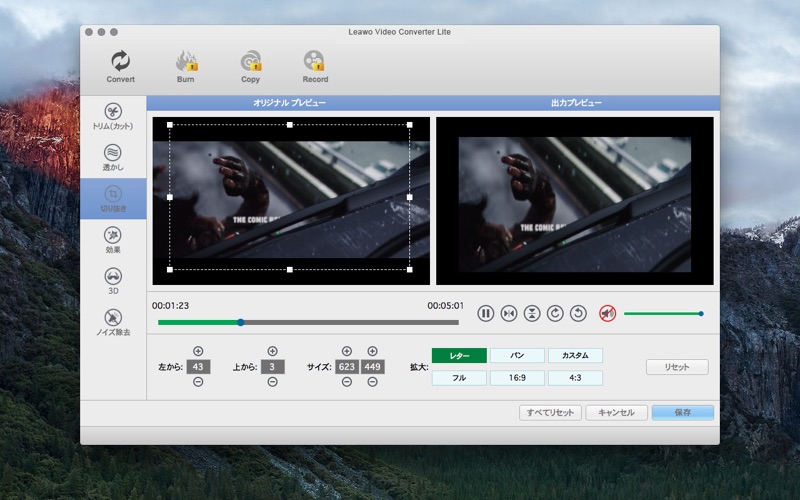The width and height of the screenshot is (800, 500).
Task: Click the total duration 00:05:01
Action: click(x=445, y=306)
